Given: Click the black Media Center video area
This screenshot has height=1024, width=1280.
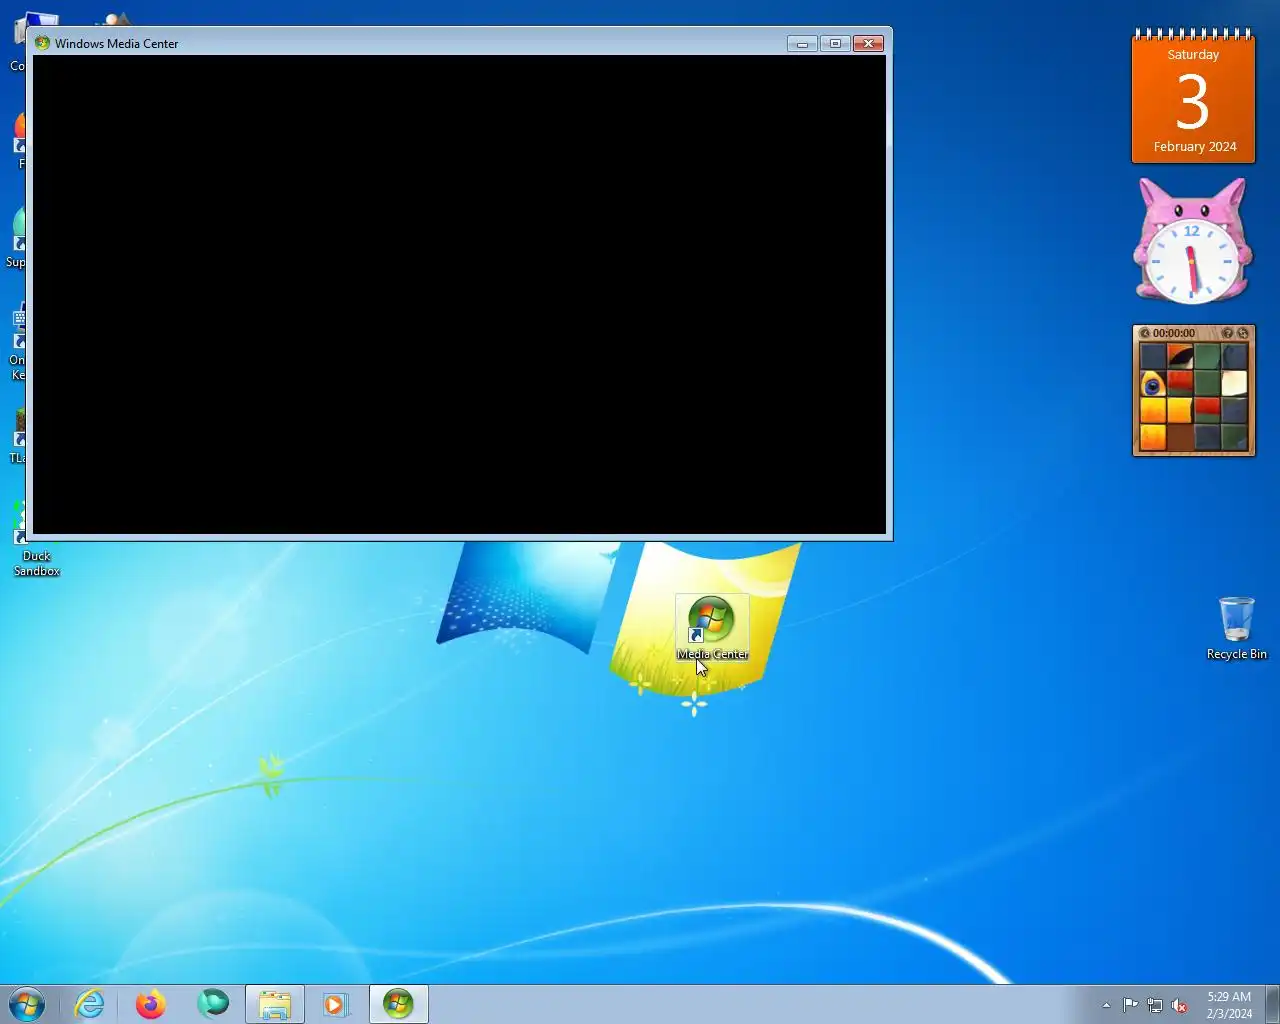Looking at the screenshot, I should 459,295.
